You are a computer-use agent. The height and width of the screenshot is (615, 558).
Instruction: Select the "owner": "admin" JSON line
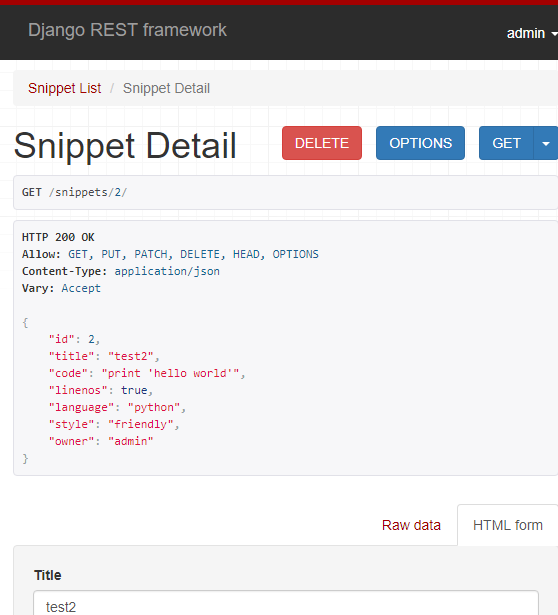pyautogui.click(x=101, y=441)
